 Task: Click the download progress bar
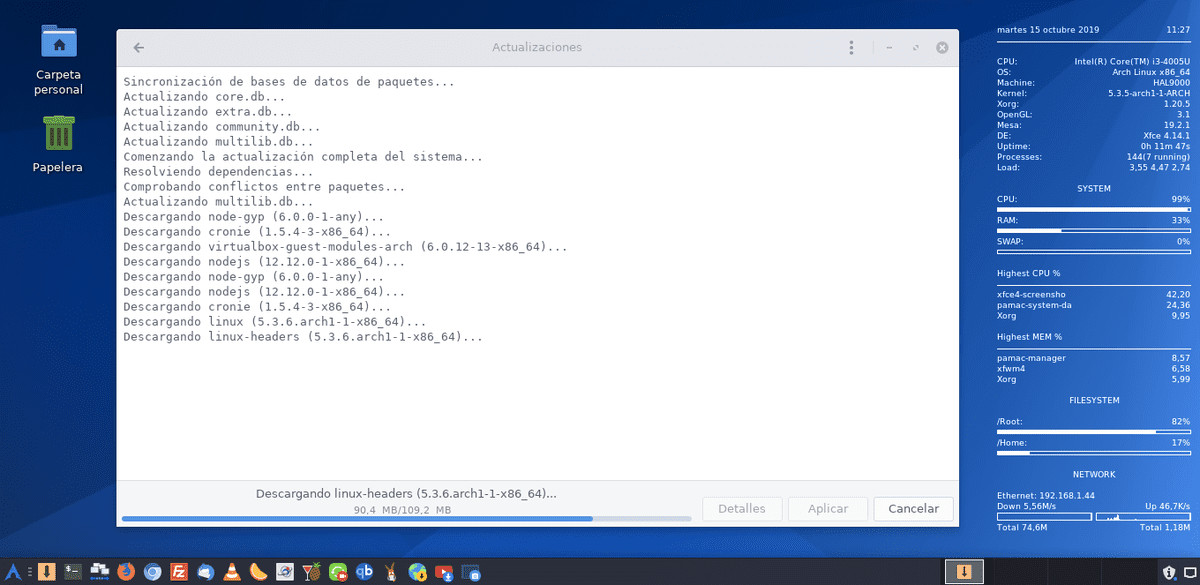(x=406, y=519)
